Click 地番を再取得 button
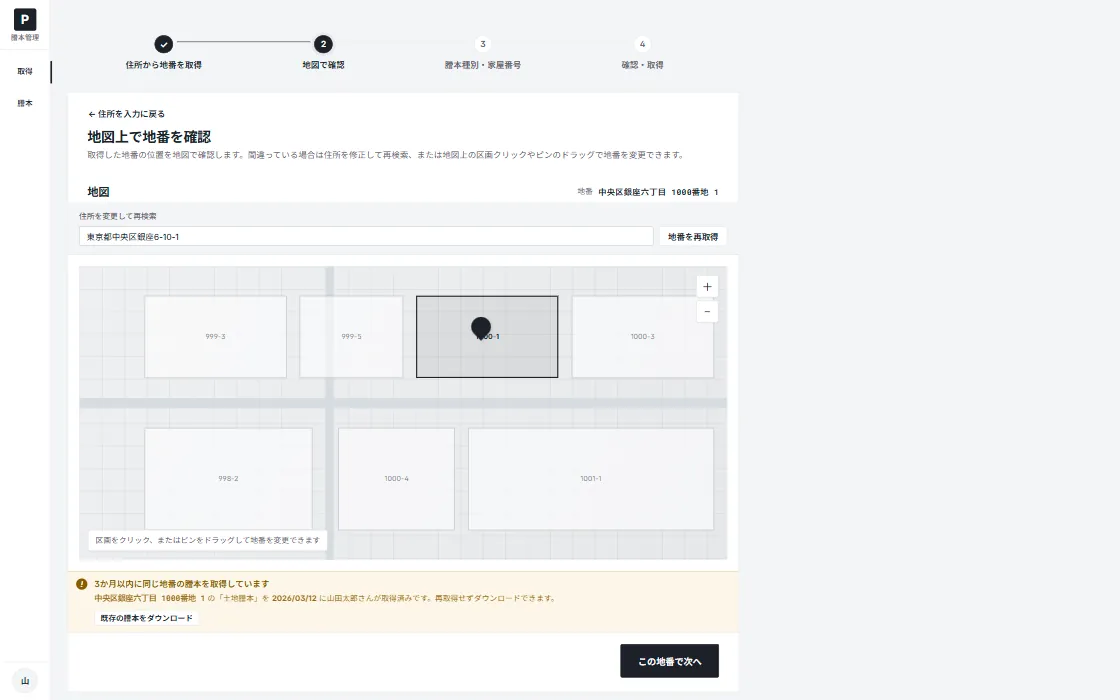The width and height of the screenshot is (1120, 700). coord(693,236)
